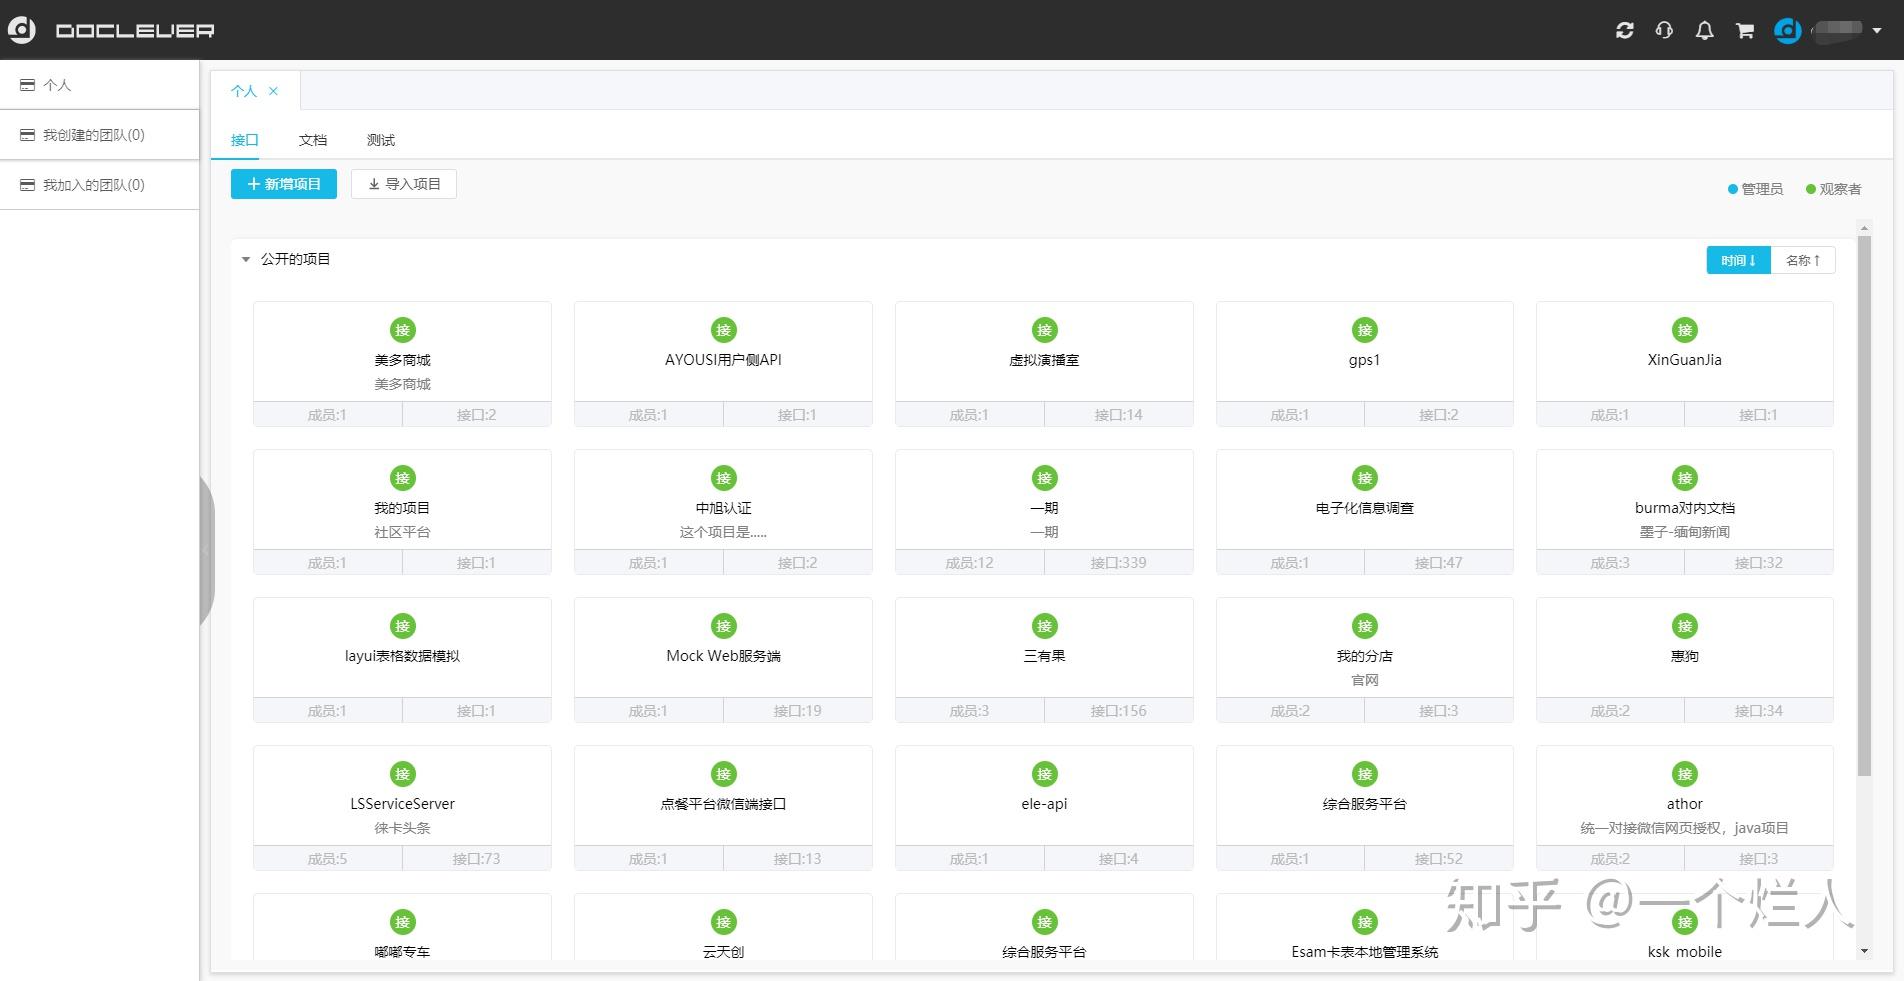Open 我加入的团队(0) in sidebar

100,185
